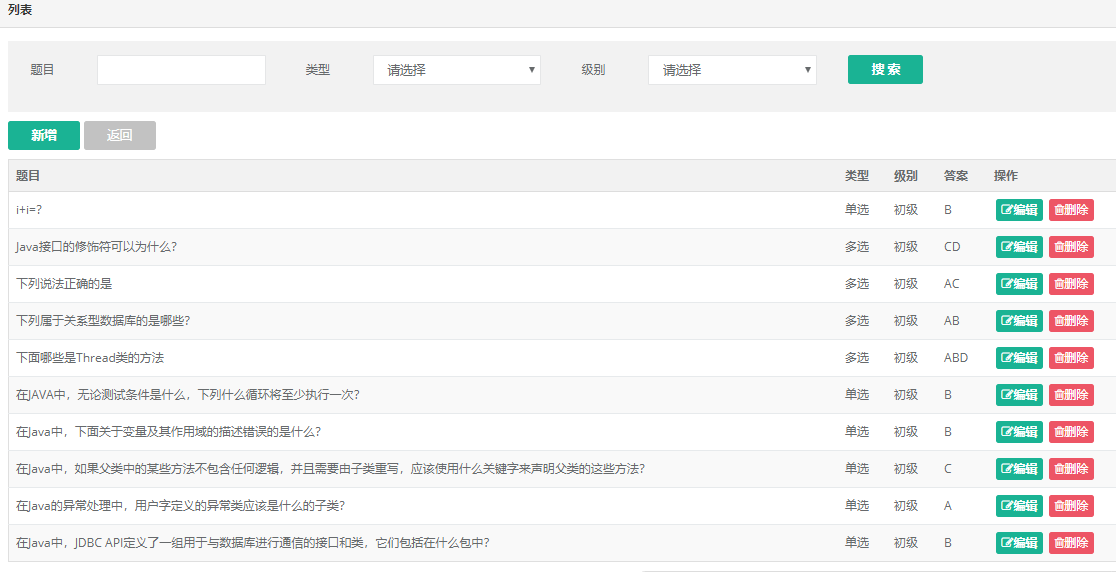The height and width of the screenshot is (572, 1116).
Task: Delete the 异常处理 question
Action: (x=1071, y=506)
